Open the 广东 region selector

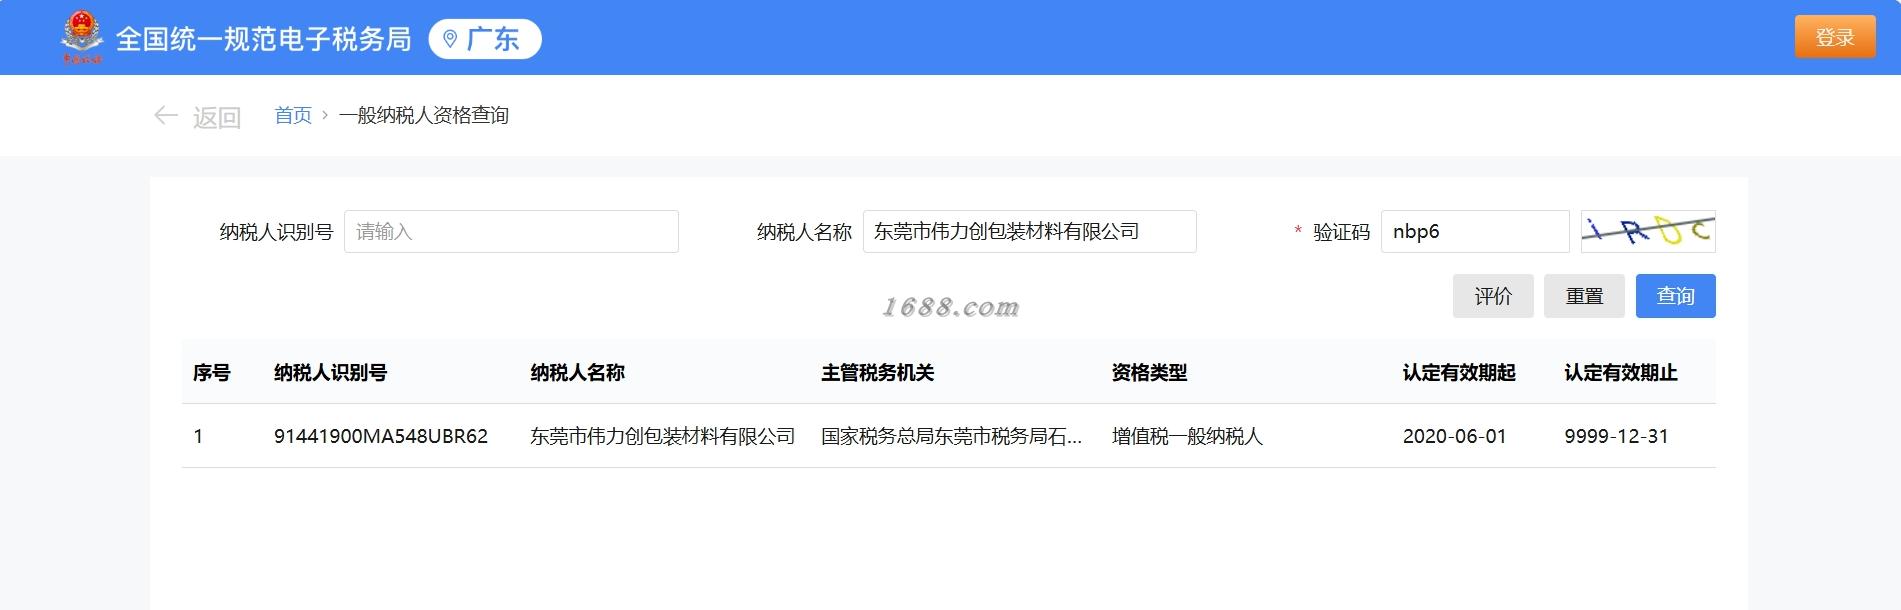point(485,39)
